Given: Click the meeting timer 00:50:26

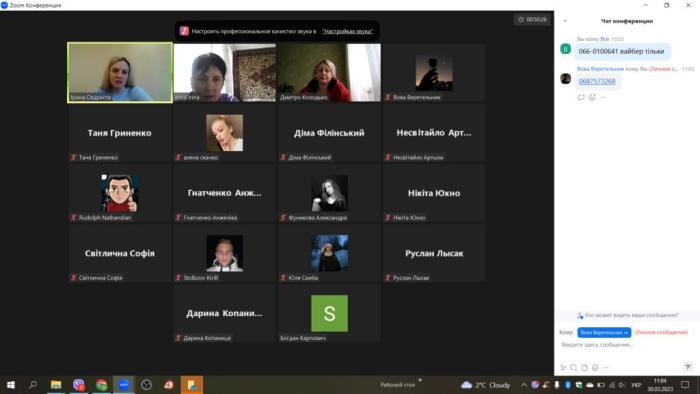Looking at the screenshot, I should coord(532,19).
